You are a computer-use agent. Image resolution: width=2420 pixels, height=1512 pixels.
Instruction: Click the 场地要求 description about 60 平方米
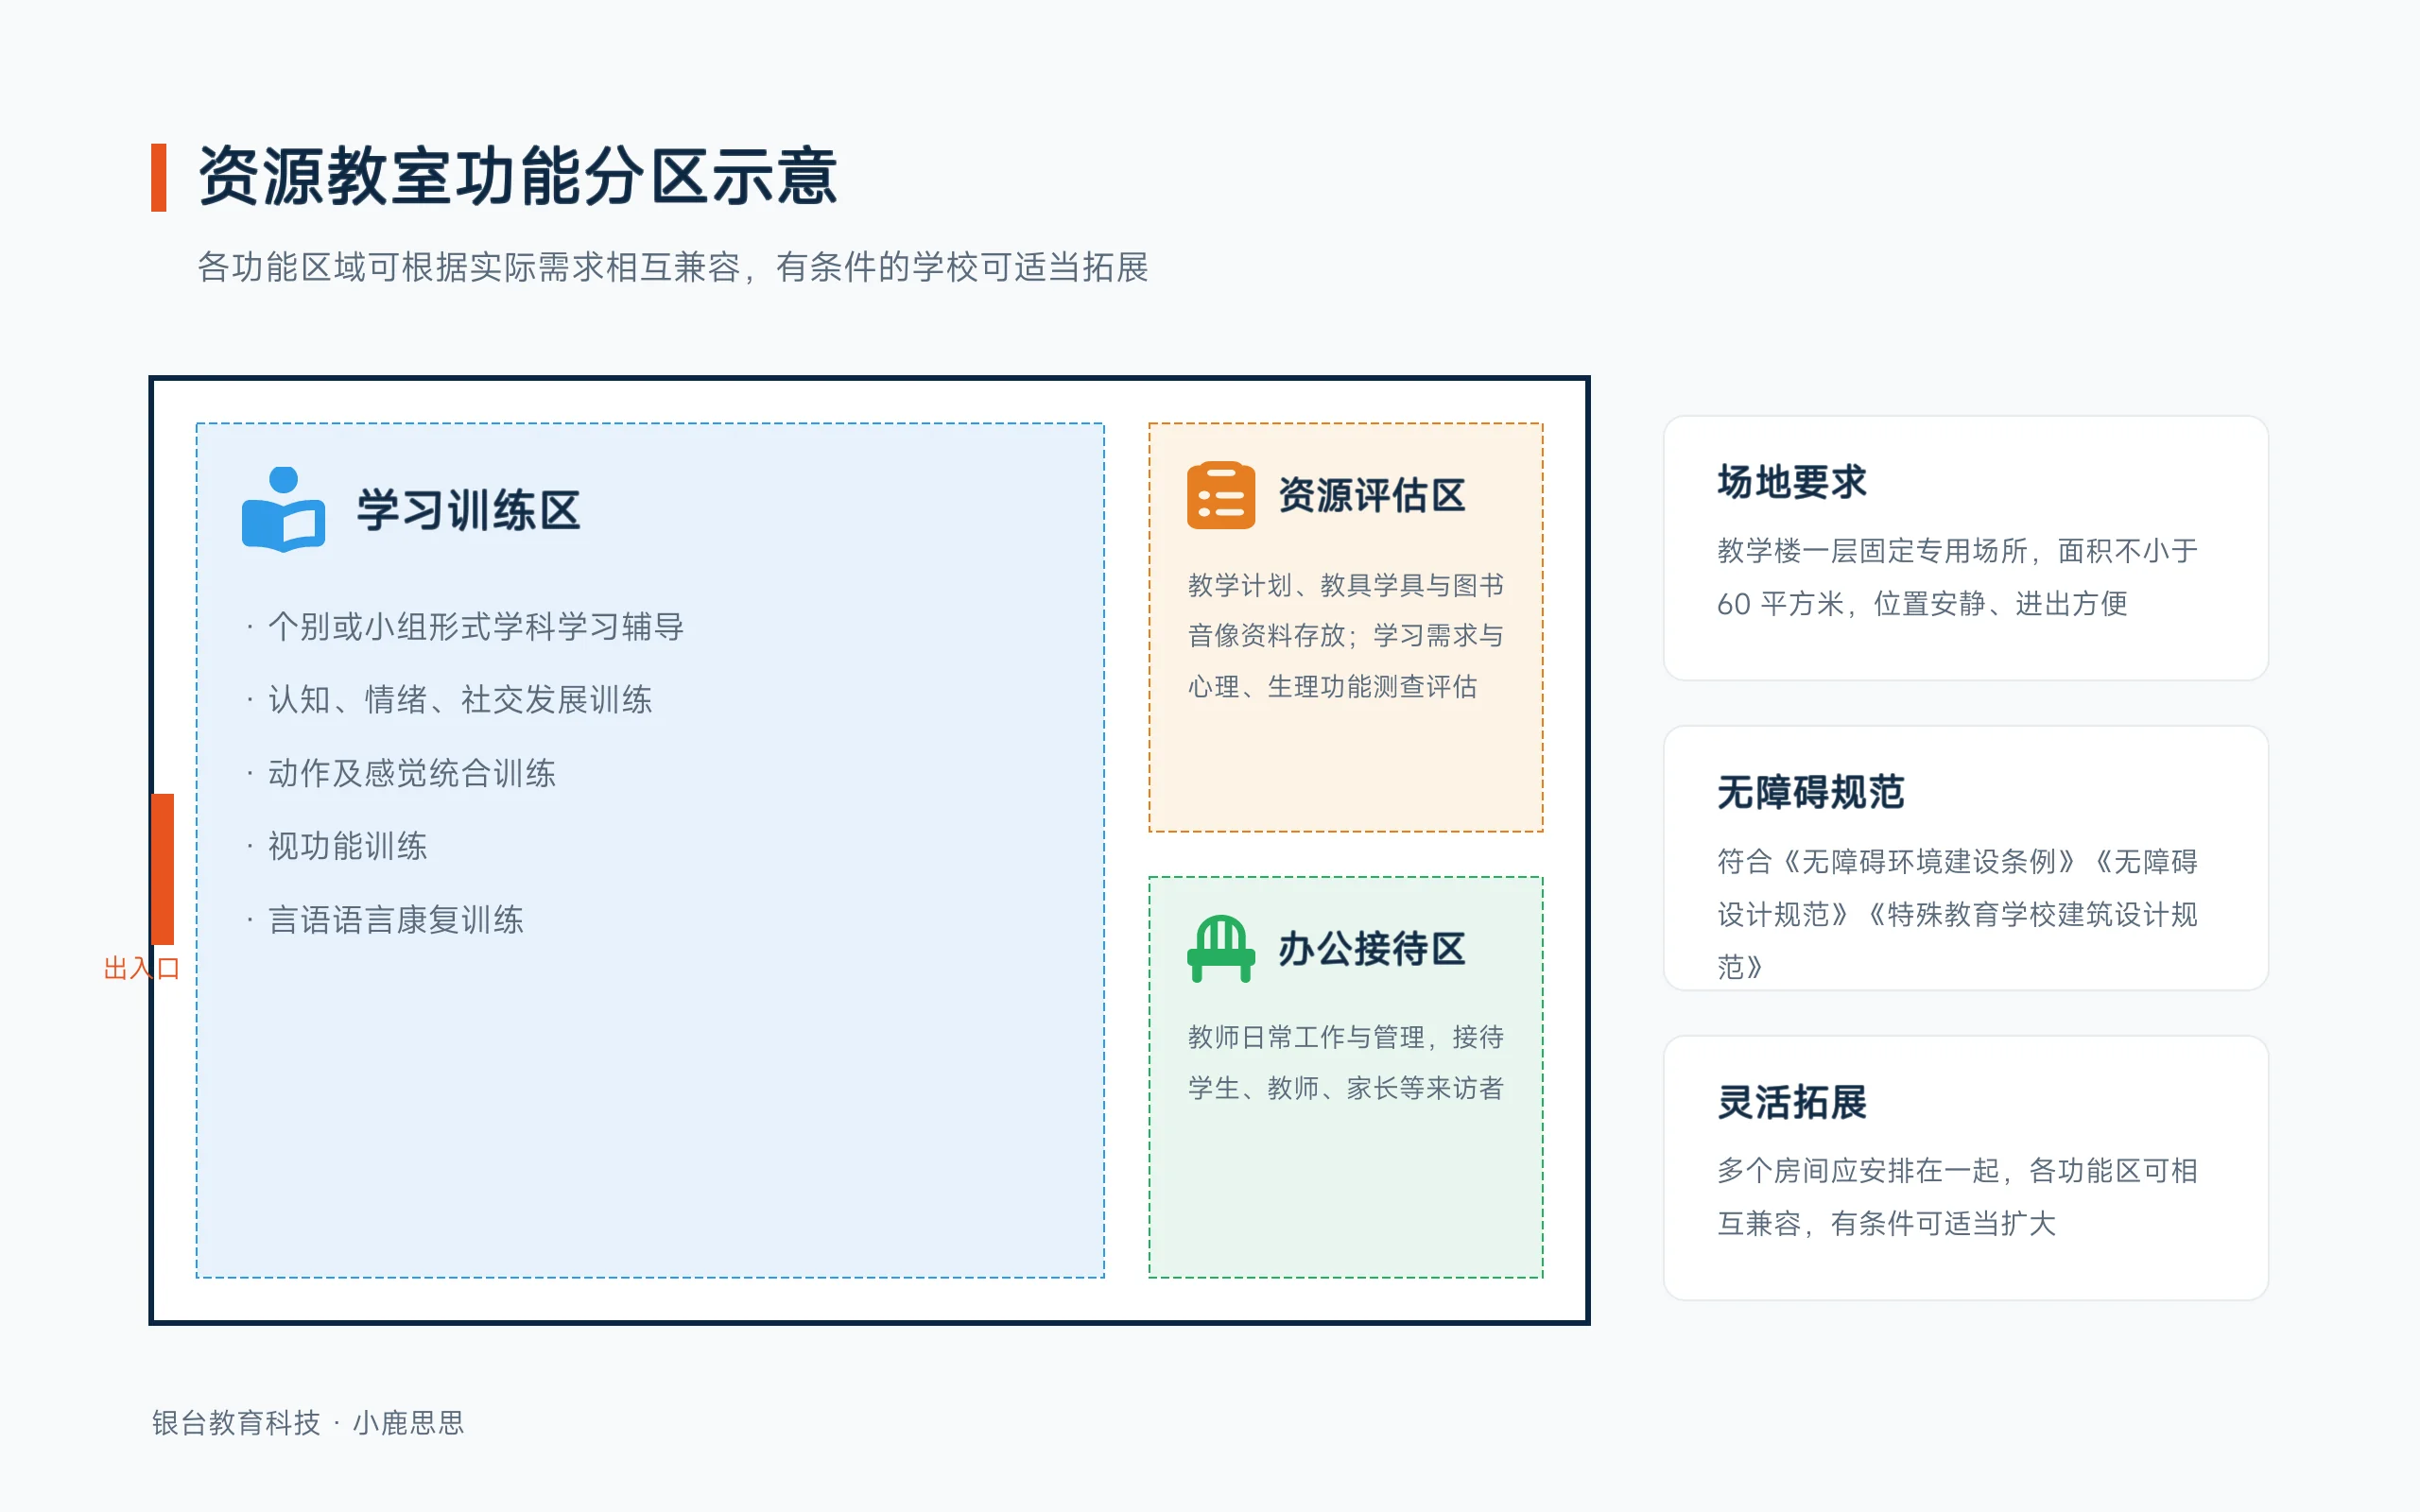tap(1957, 577)
